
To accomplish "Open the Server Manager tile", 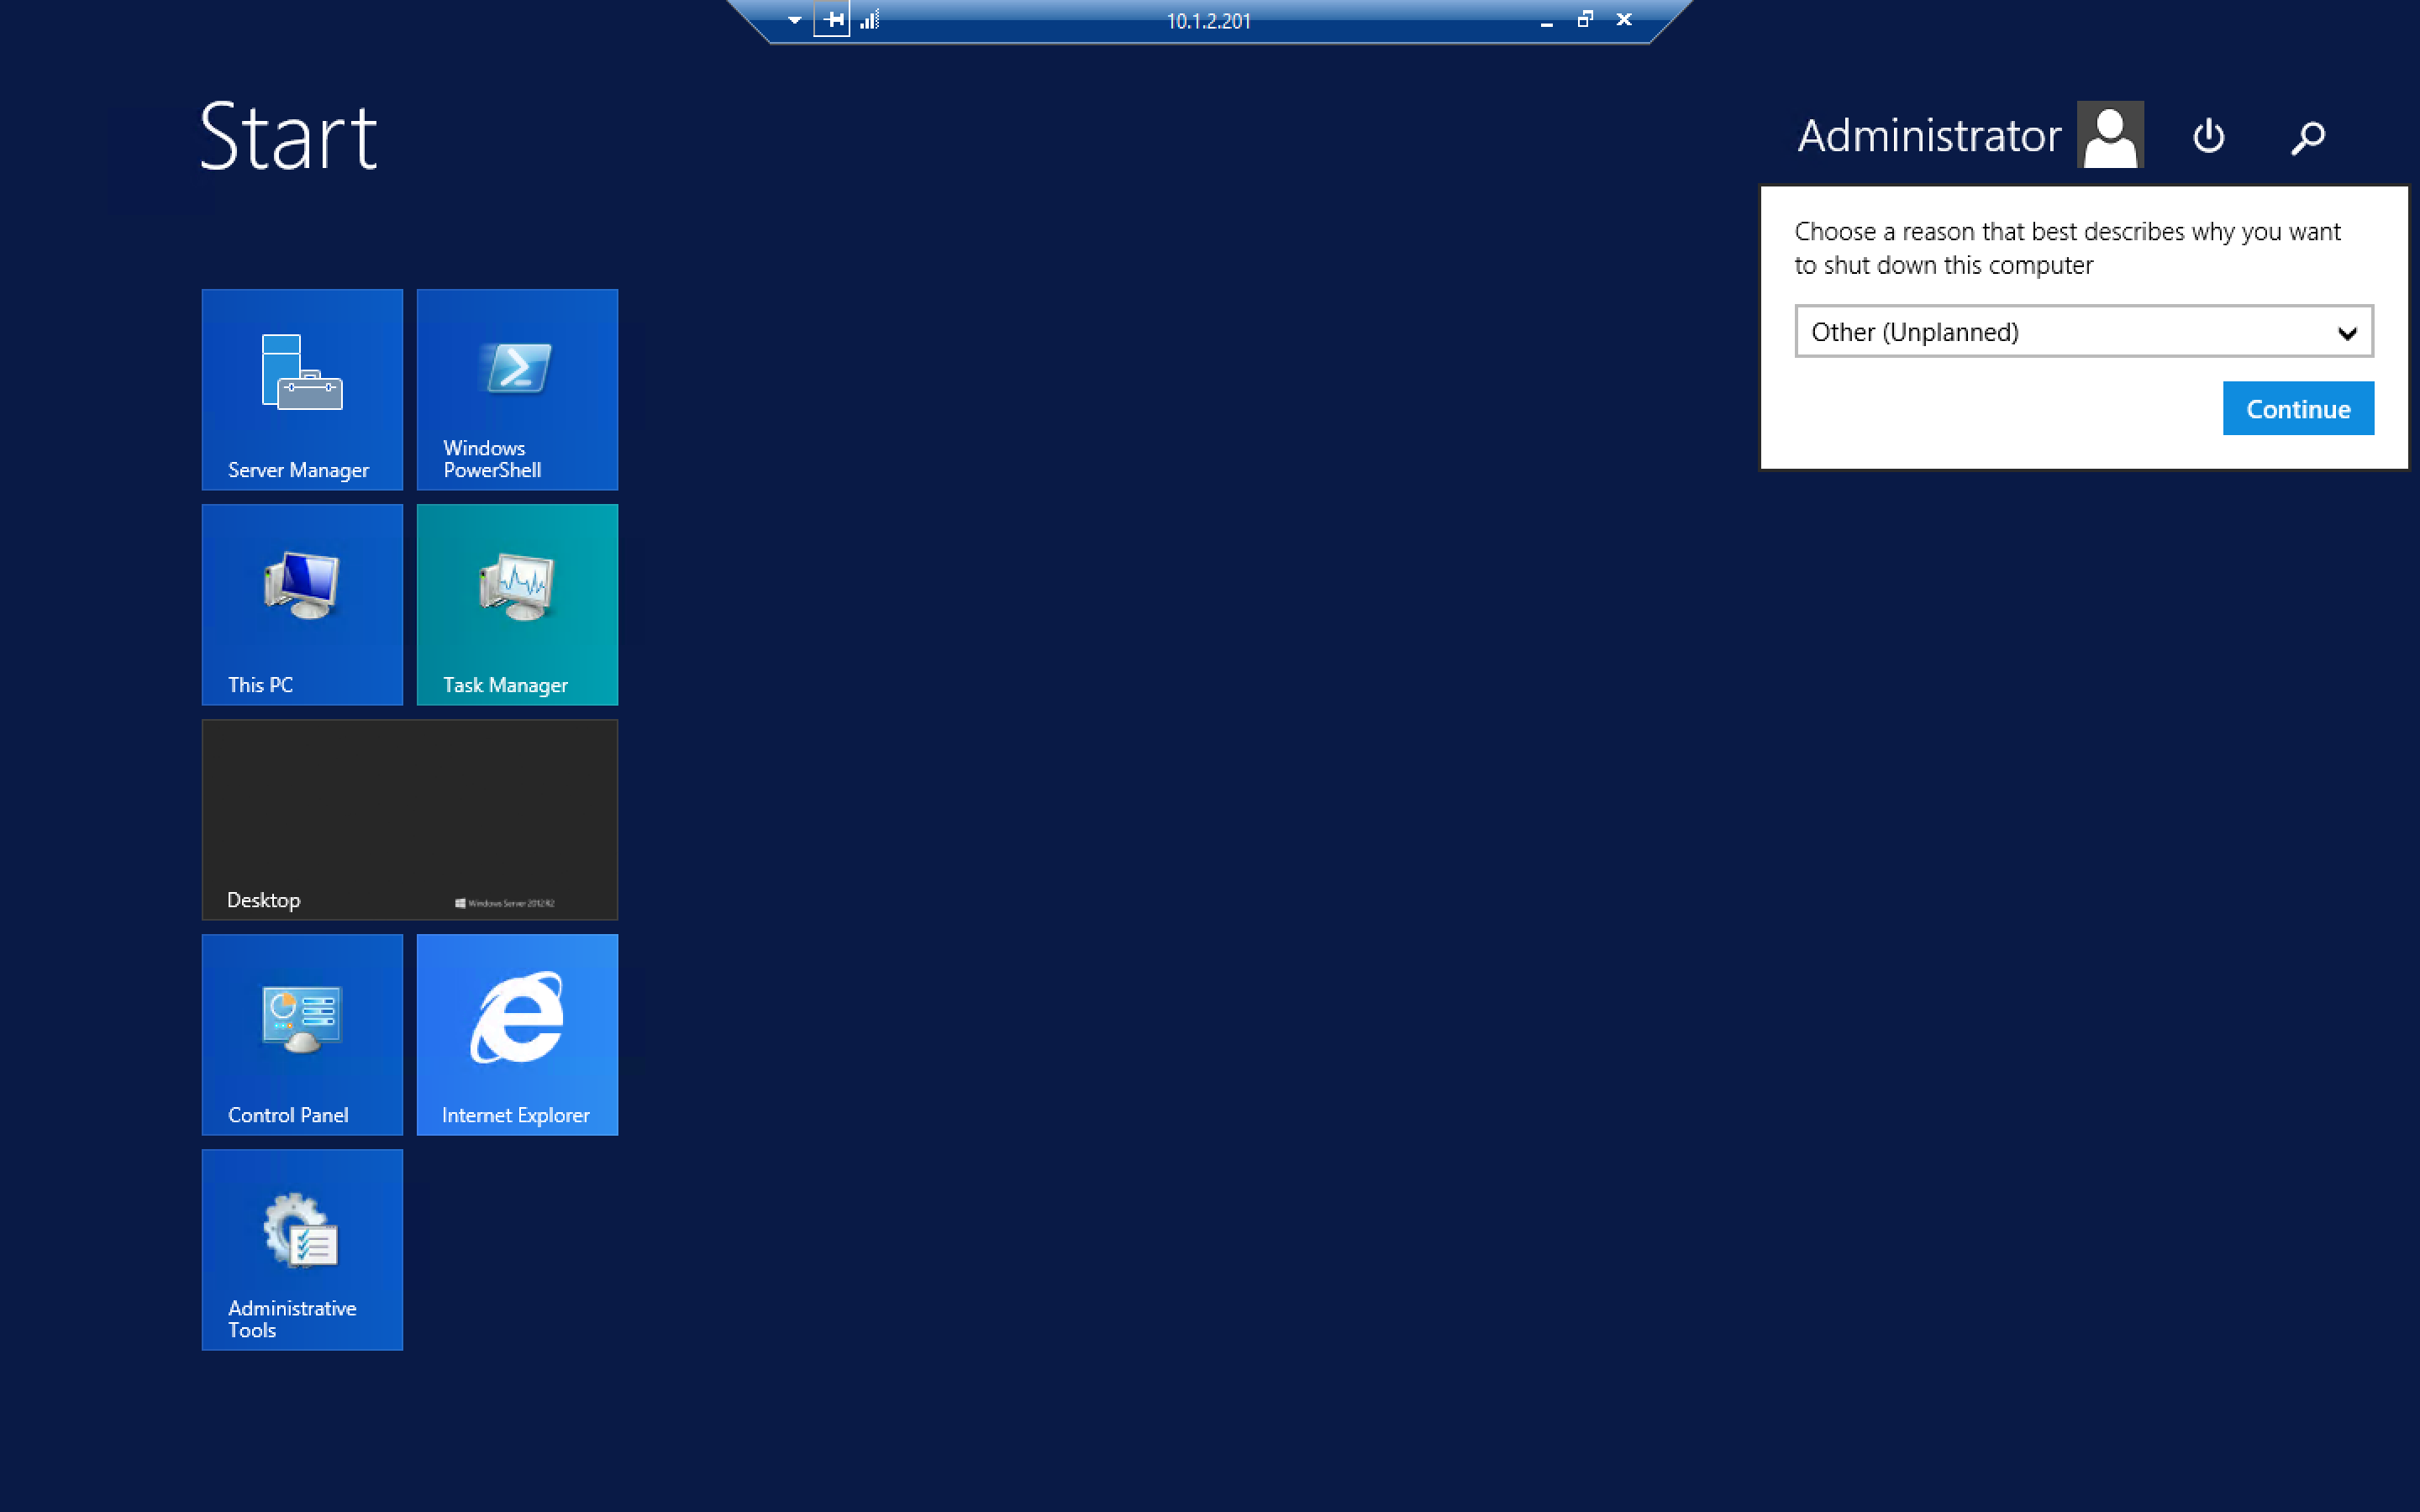I will 302,389.
